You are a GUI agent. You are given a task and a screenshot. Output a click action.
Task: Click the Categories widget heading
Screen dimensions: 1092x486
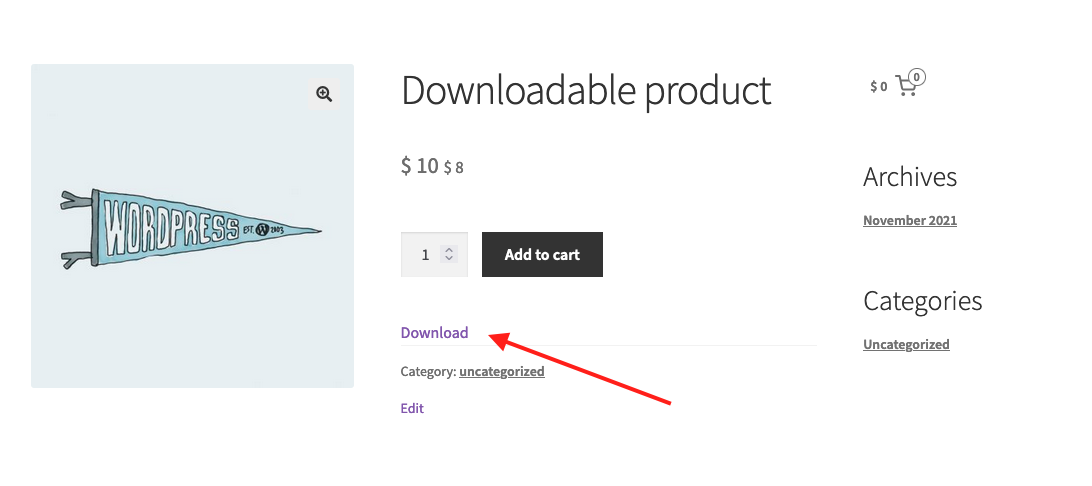(923, 301)
